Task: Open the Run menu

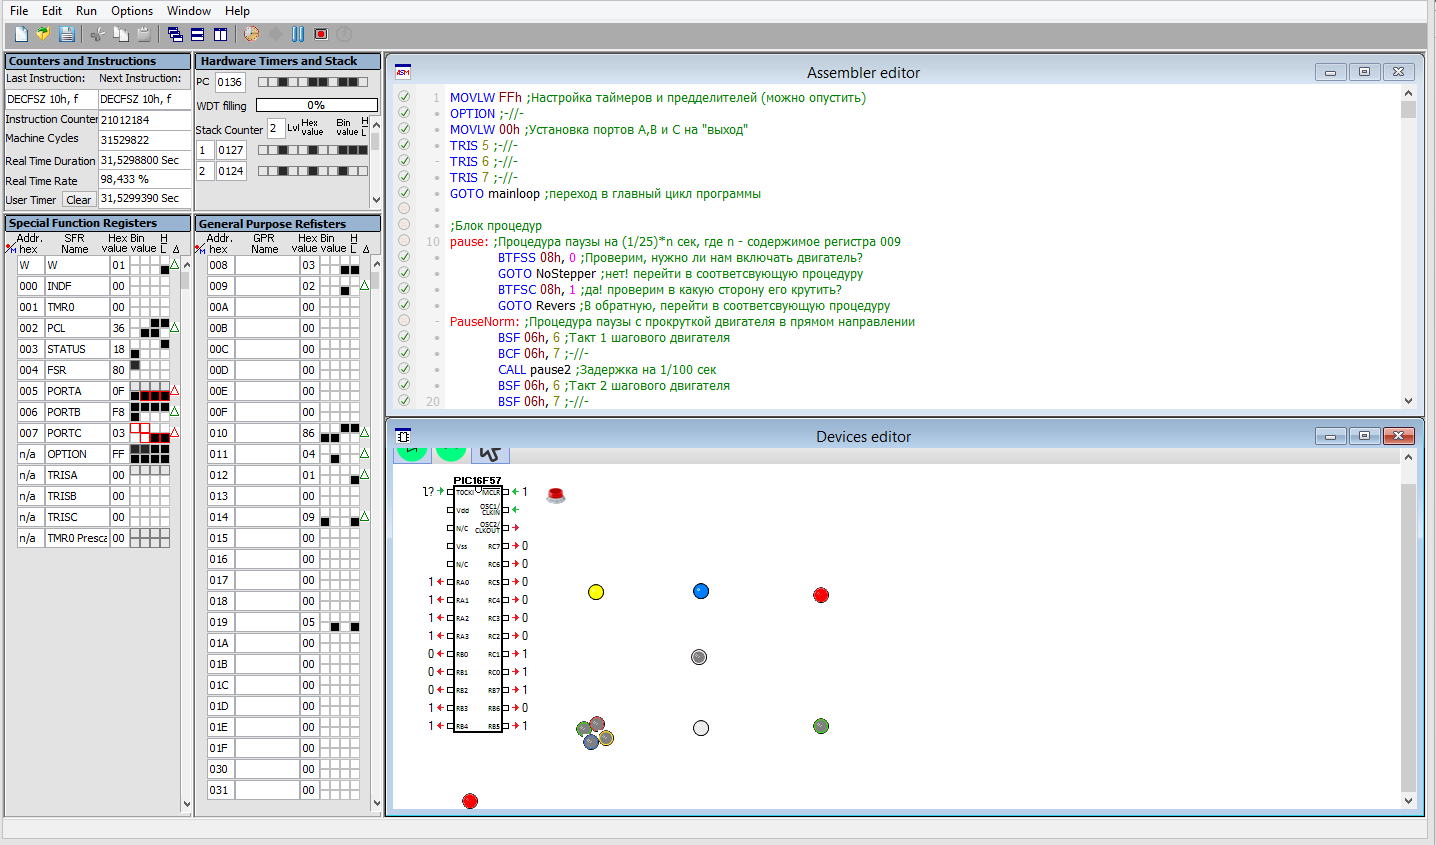Action: click(87, 11)
